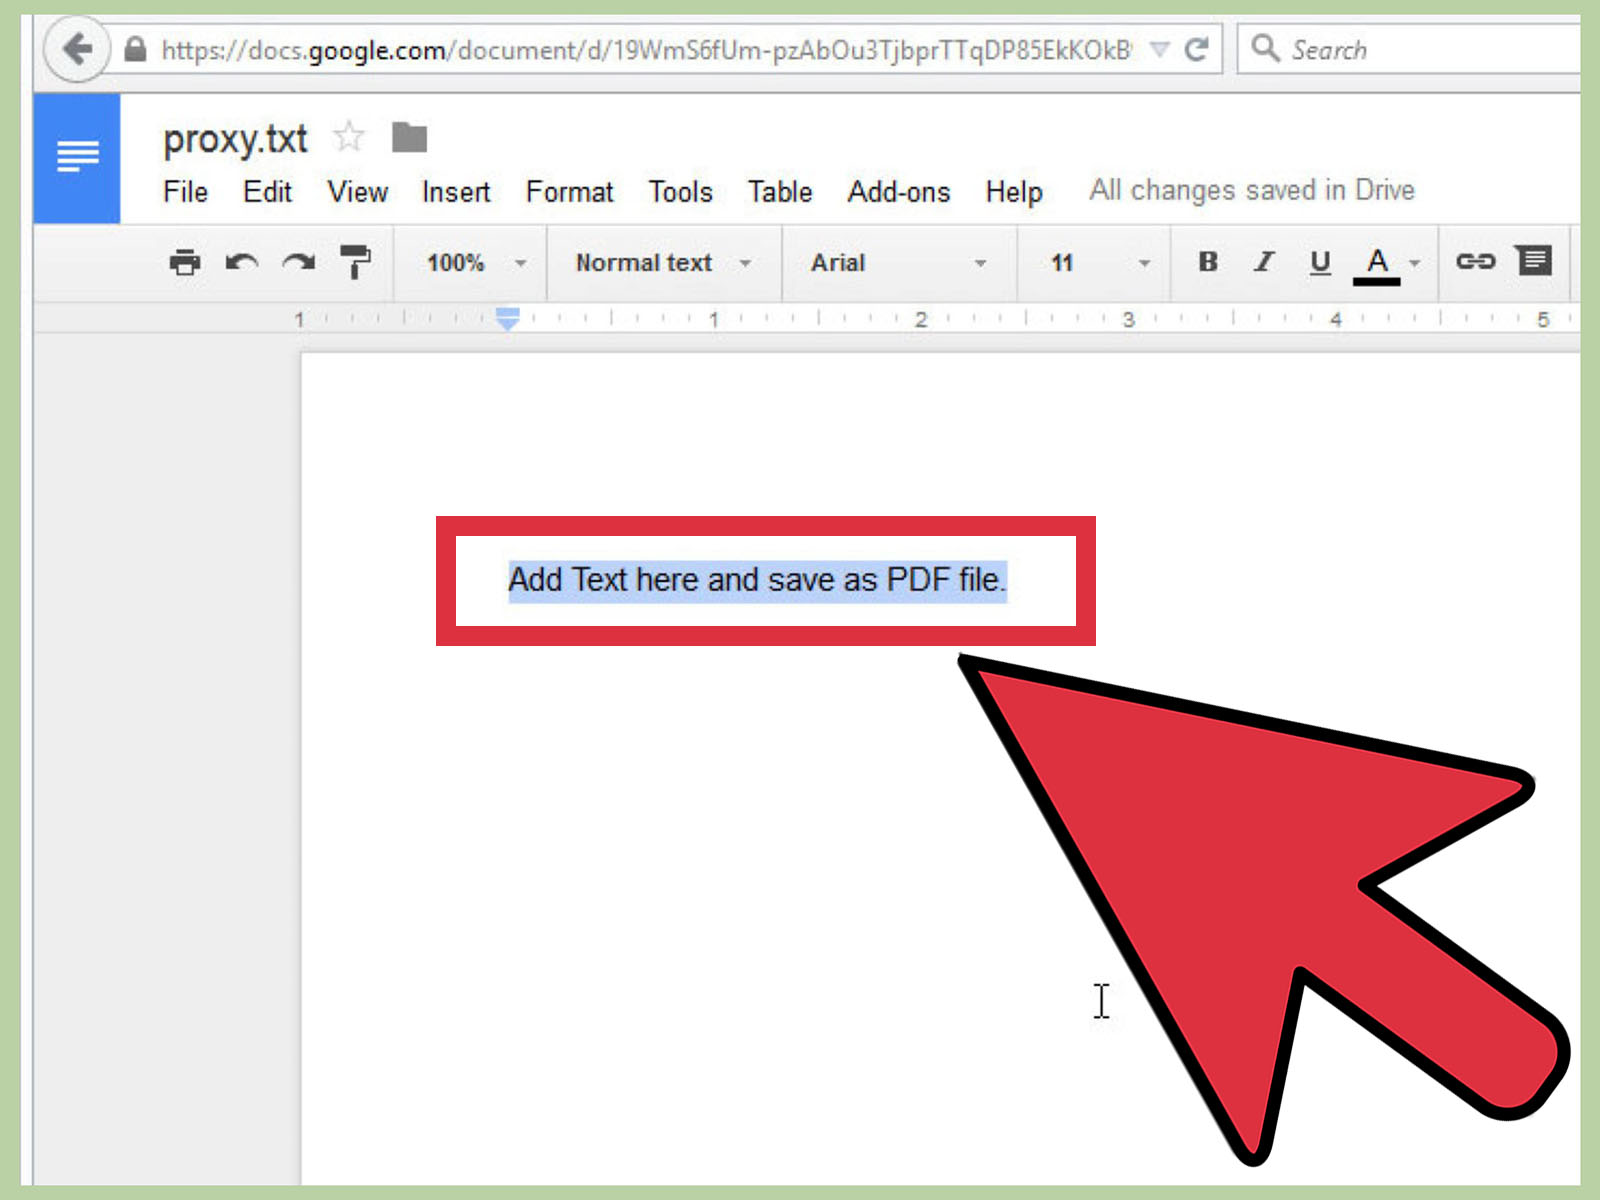Open the File menu
Image resolution: width=1600 pixels, height=1200 pixels.
(x=185, y=191)
